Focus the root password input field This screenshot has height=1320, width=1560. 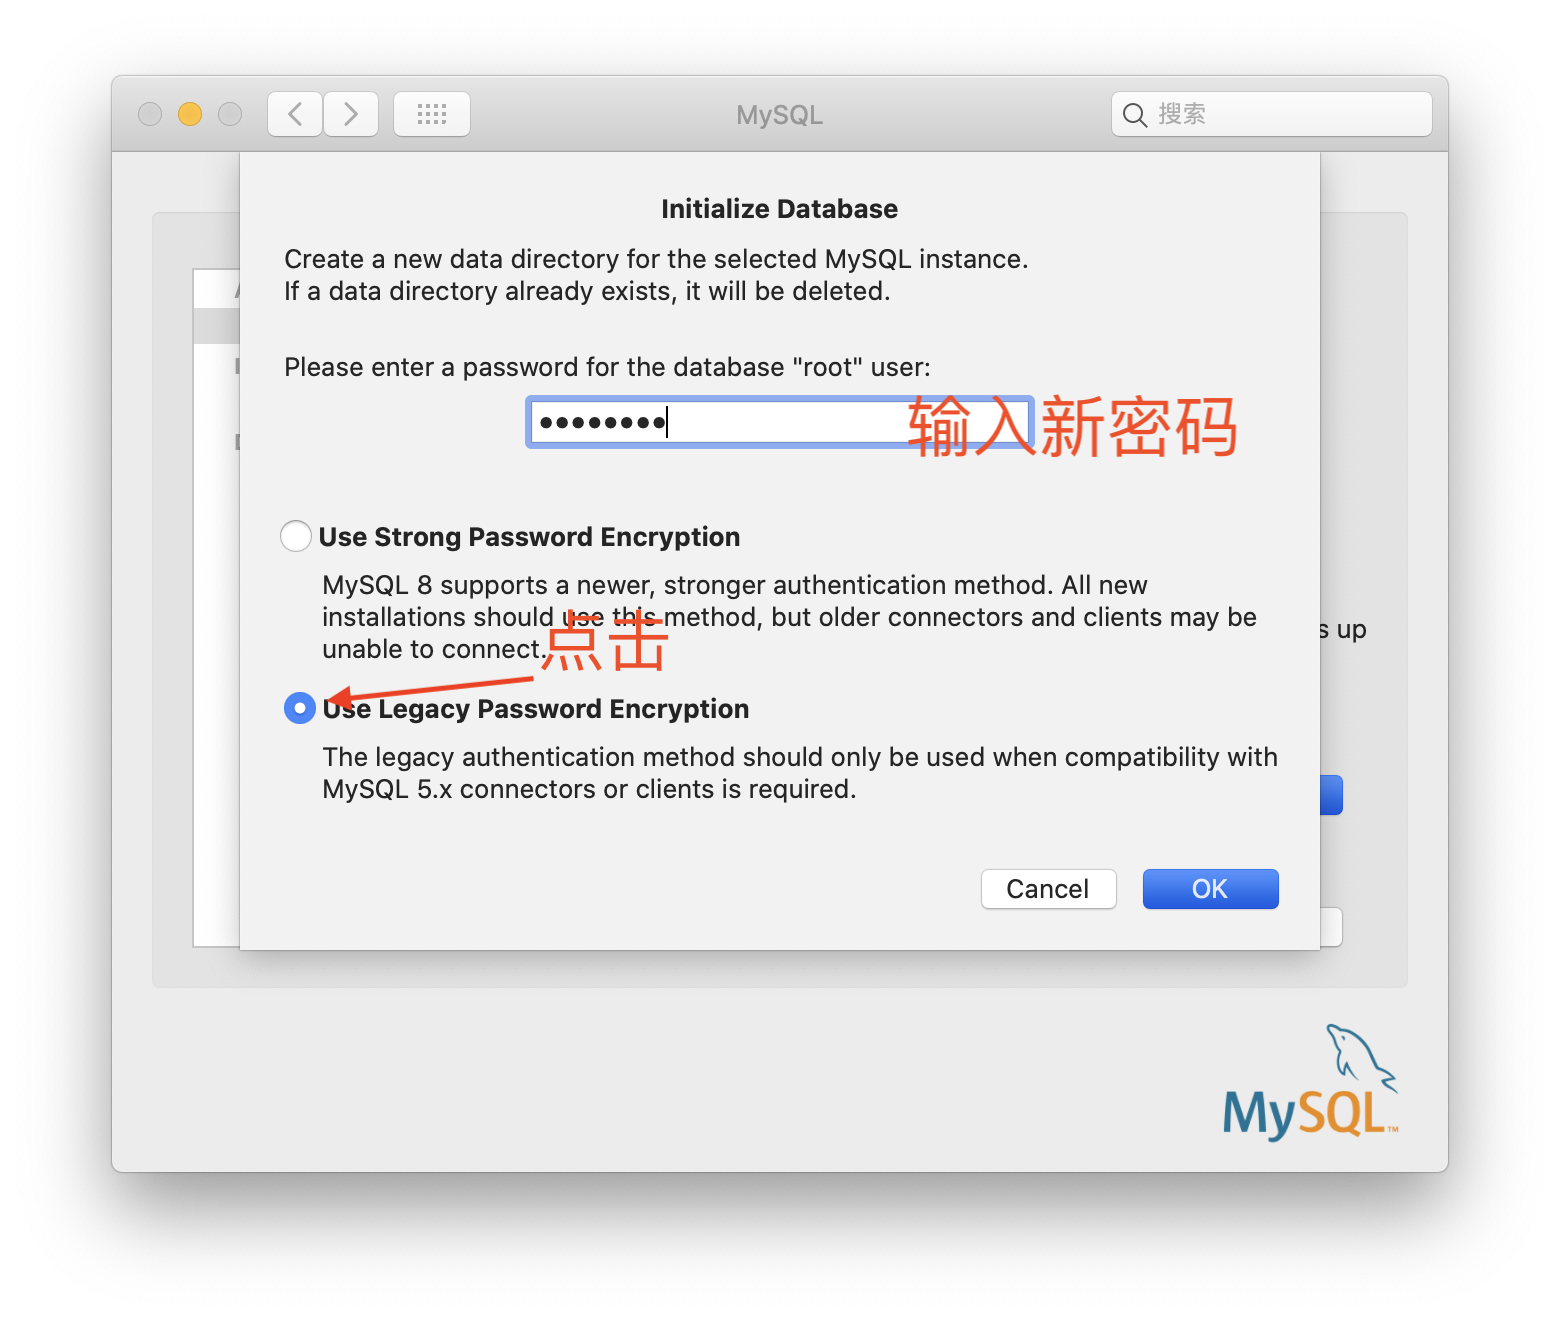780,422
